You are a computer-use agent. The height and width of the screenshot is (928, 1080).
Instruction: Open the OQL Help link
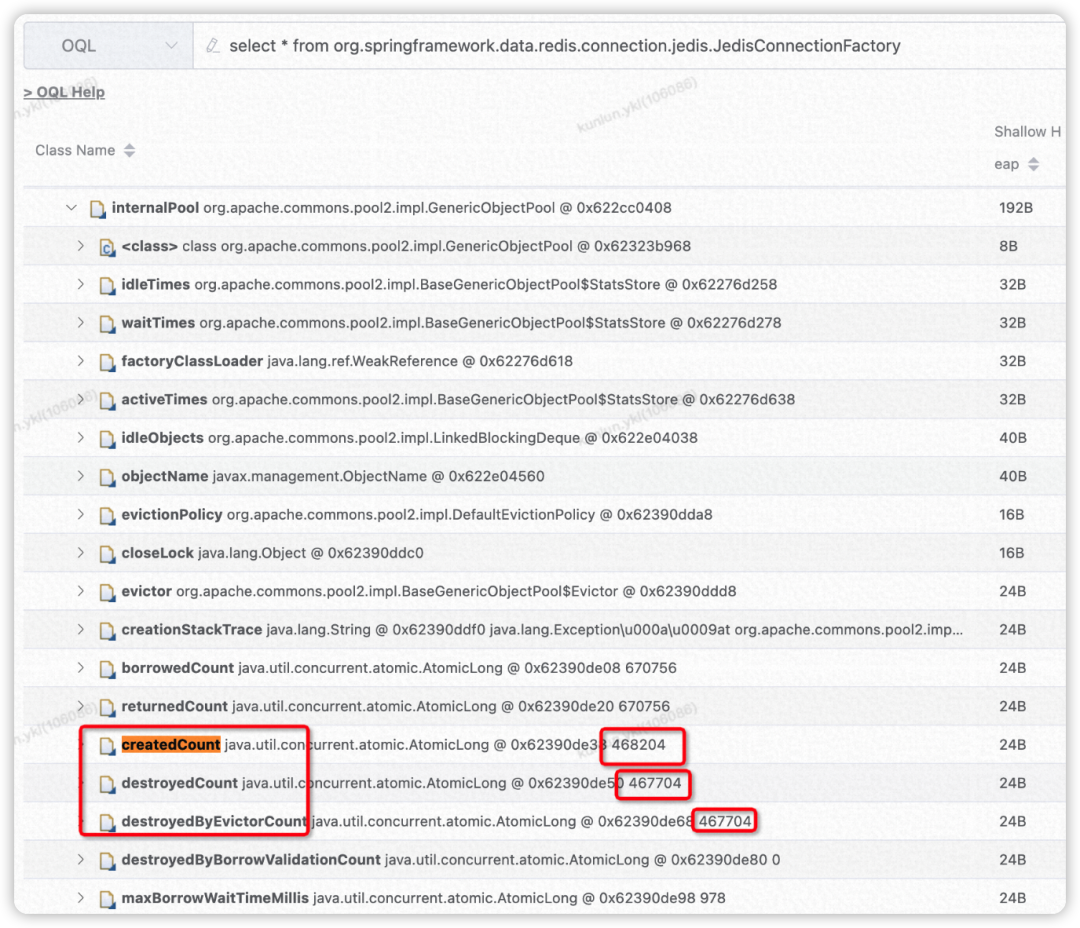pyautogui.click(x=64, y=92)
